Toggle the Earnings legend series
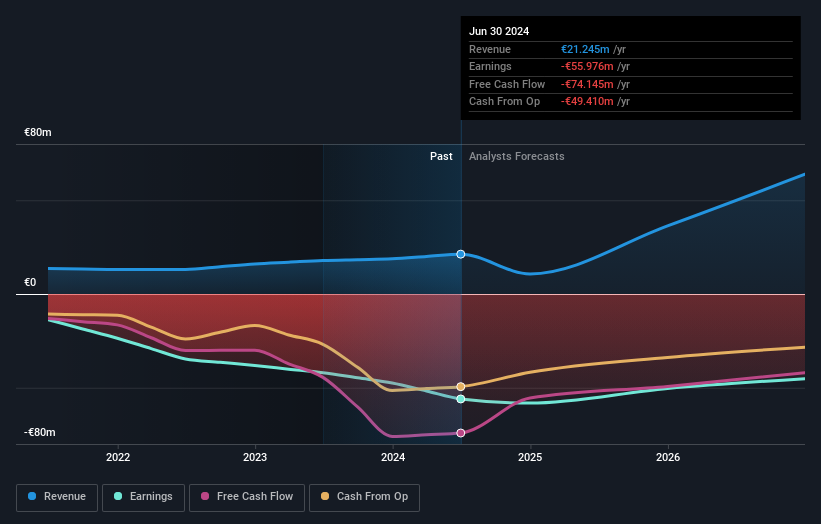 (x=143, y=497)
